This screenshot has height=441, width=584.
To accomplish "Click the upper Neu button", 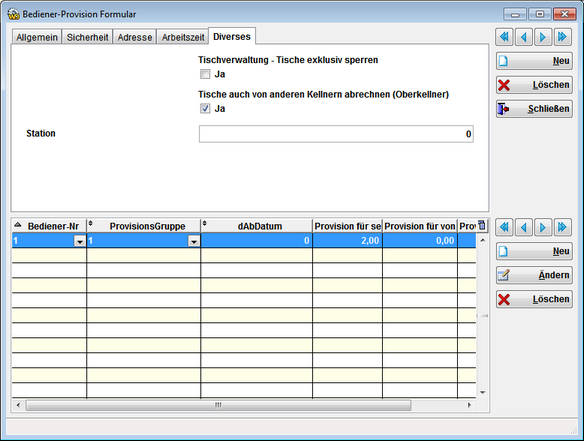I will pos(534,61).
